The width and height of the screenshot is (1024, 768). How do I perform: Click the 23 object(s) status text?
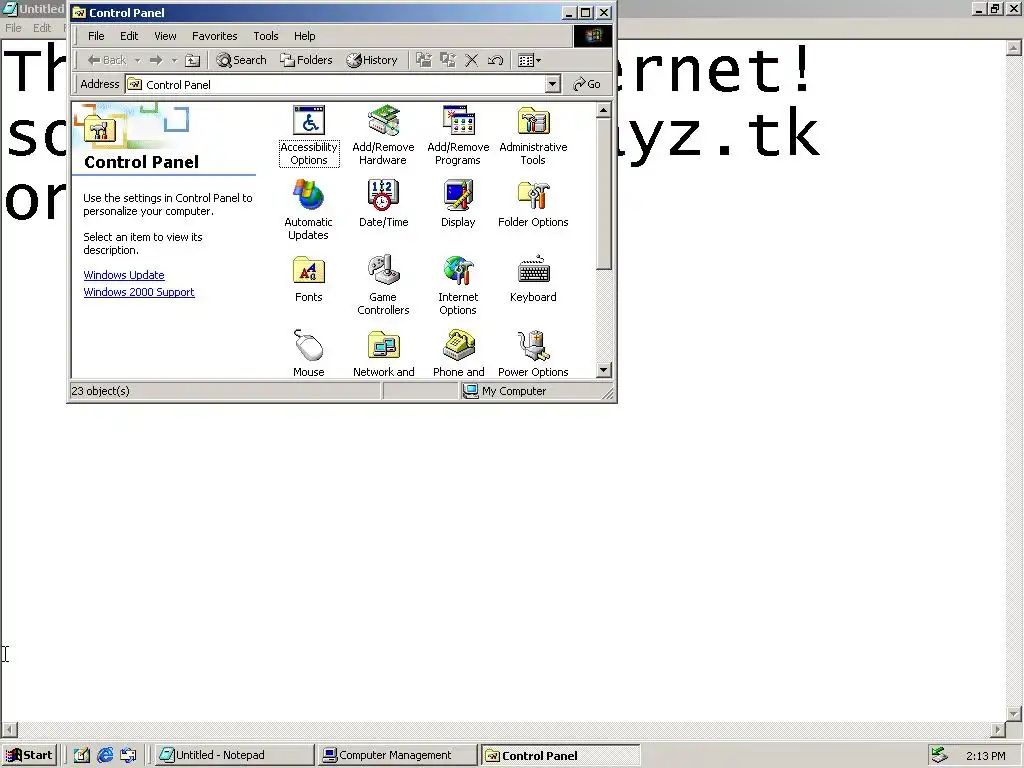point(101,391)
